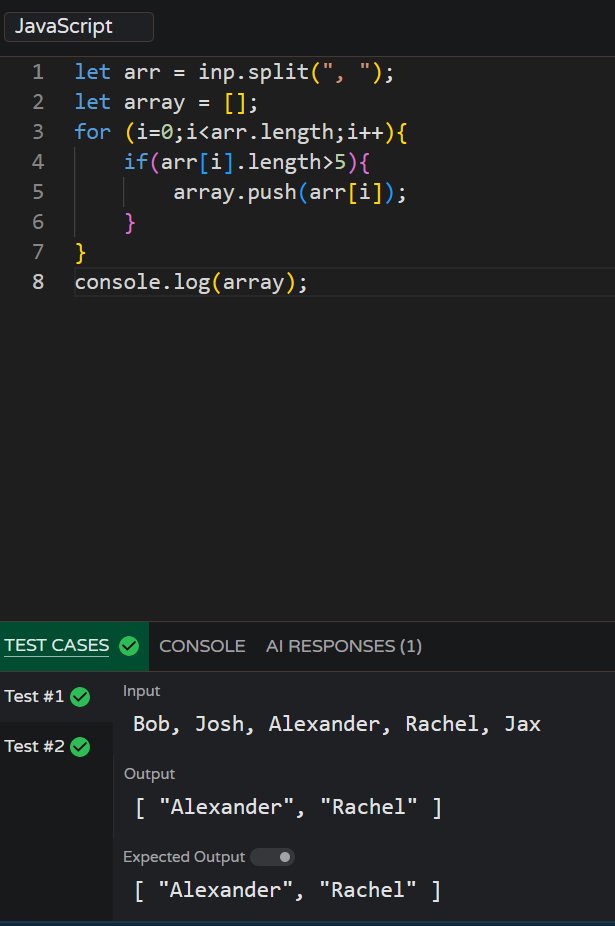Click the Expected Output array text
Viewport: 615px width, 926px height.
288,890
